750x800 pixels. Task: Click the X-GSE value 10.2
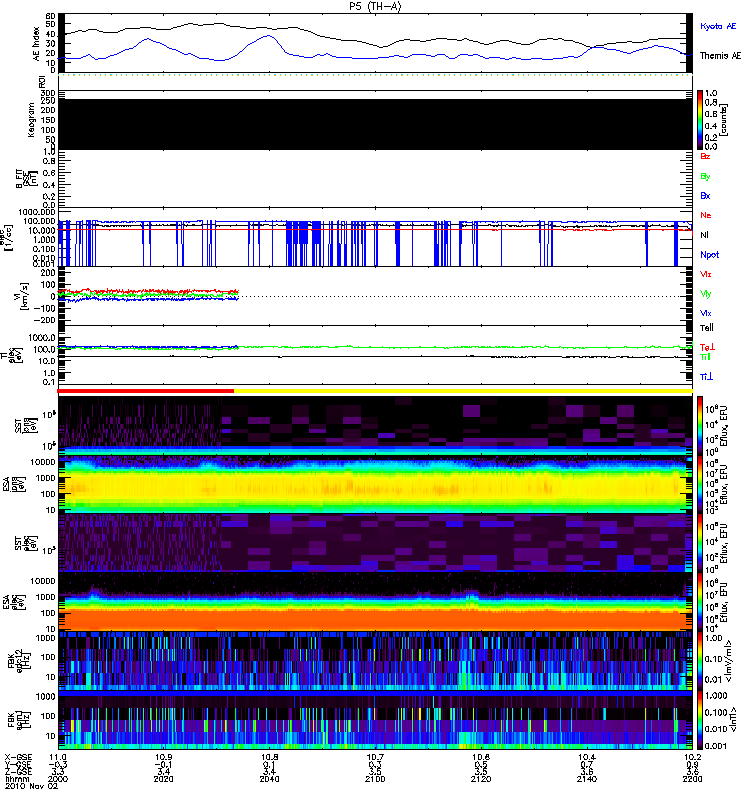[x=693, y=758]
